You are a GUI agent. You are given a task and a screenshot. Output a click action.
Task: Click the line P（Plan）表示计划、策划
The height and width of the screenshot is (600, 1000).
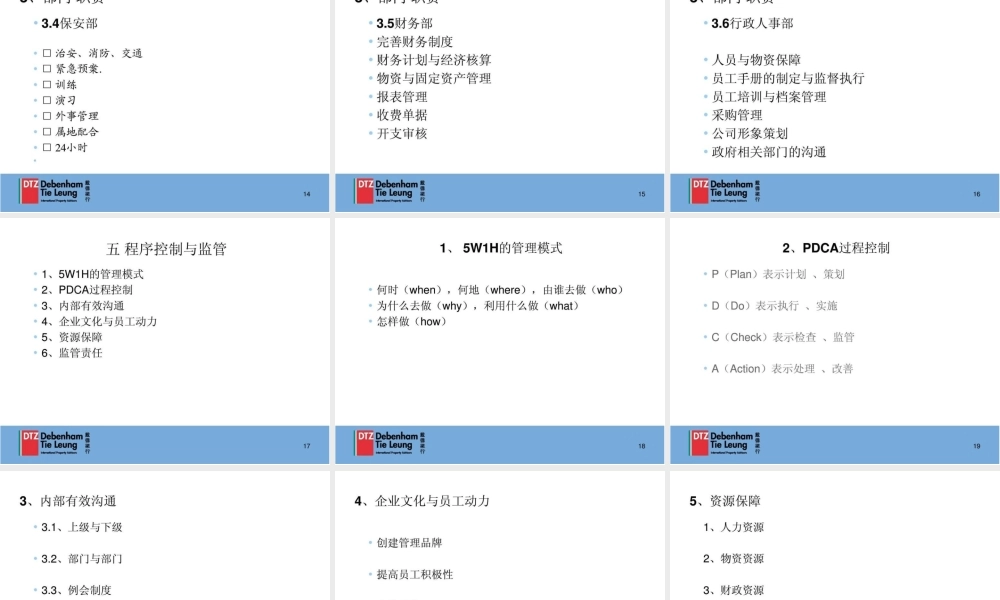[x=778, y=274]
